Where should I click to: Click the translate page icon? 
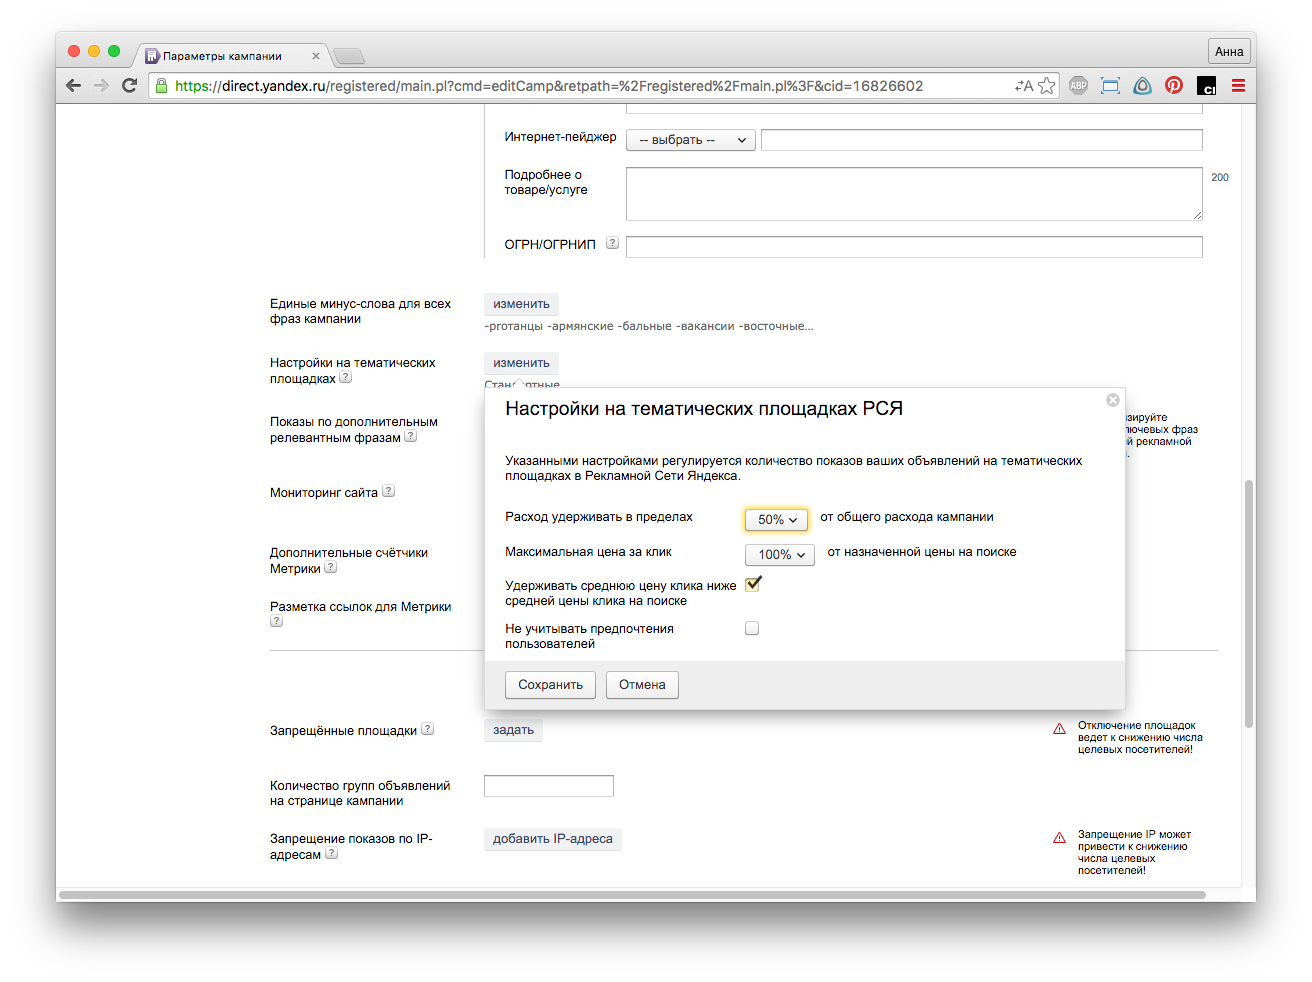click(1023, 86)
